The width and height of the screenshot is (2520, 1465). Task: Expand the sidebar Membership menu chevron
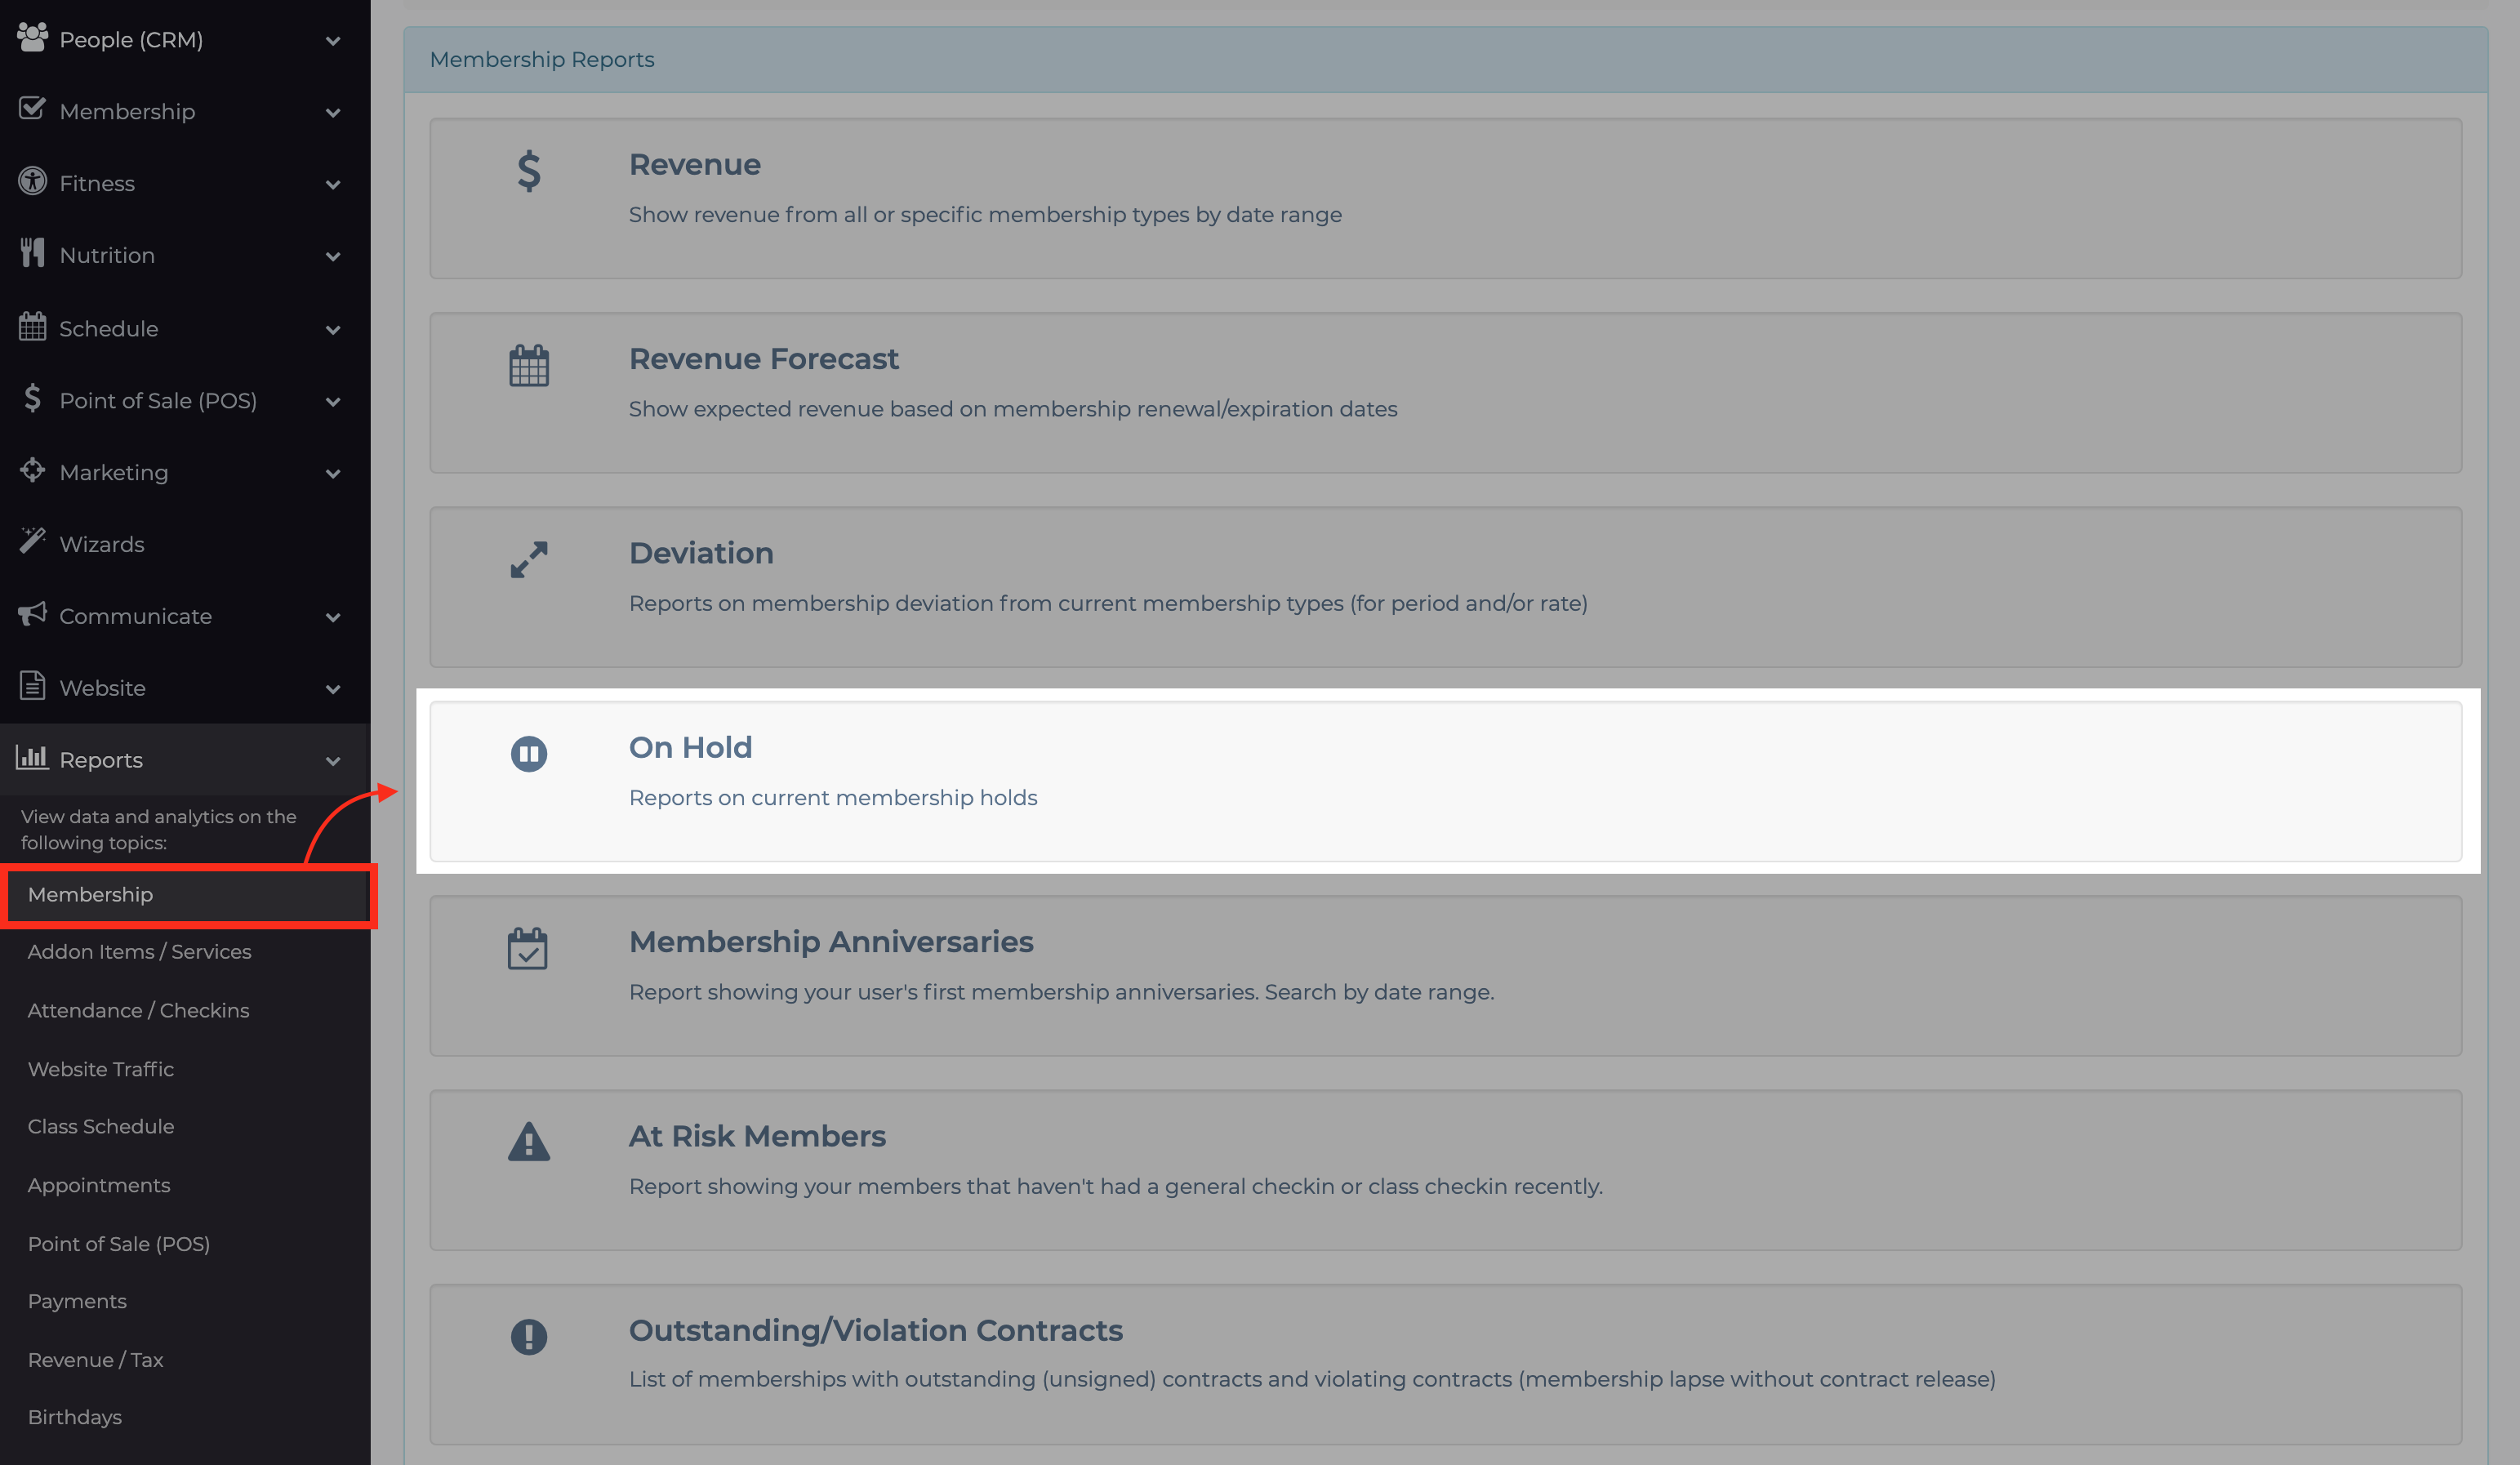coord(333,113)
